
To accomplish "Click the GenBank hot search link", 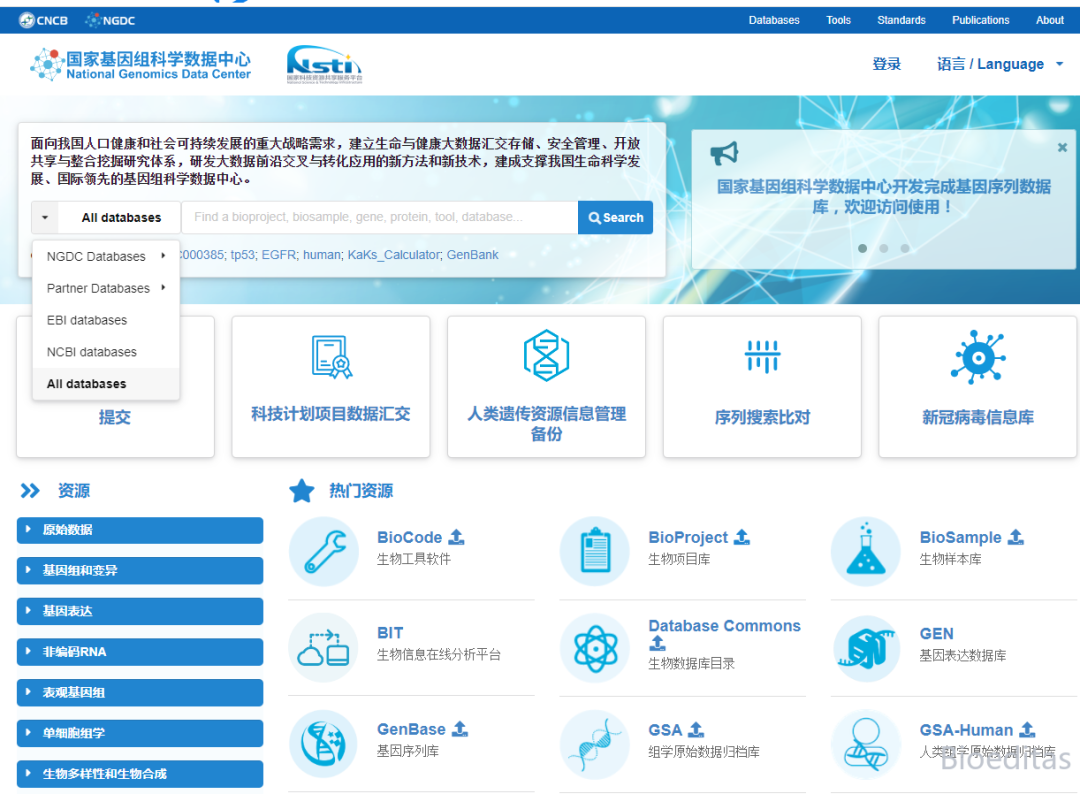I will 471,254.
